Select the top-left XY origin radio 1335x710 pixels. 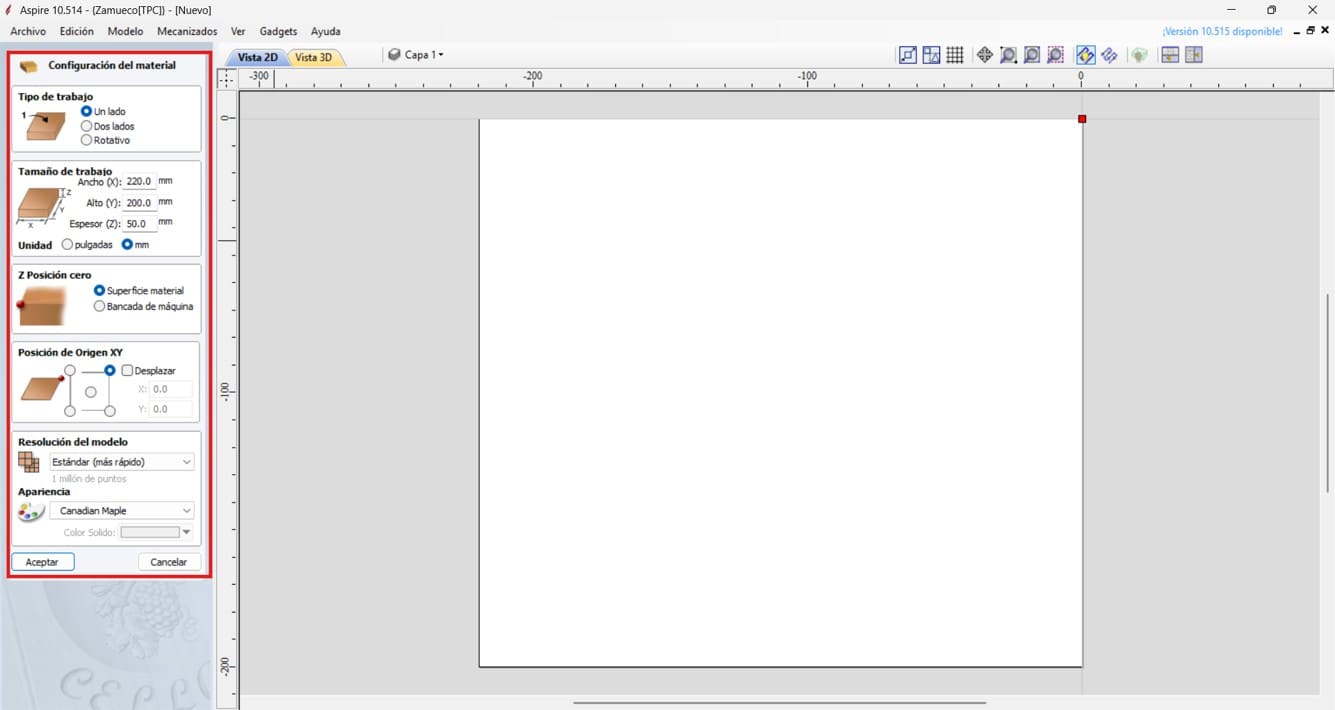pyautogui.click(x=70, y=370)
